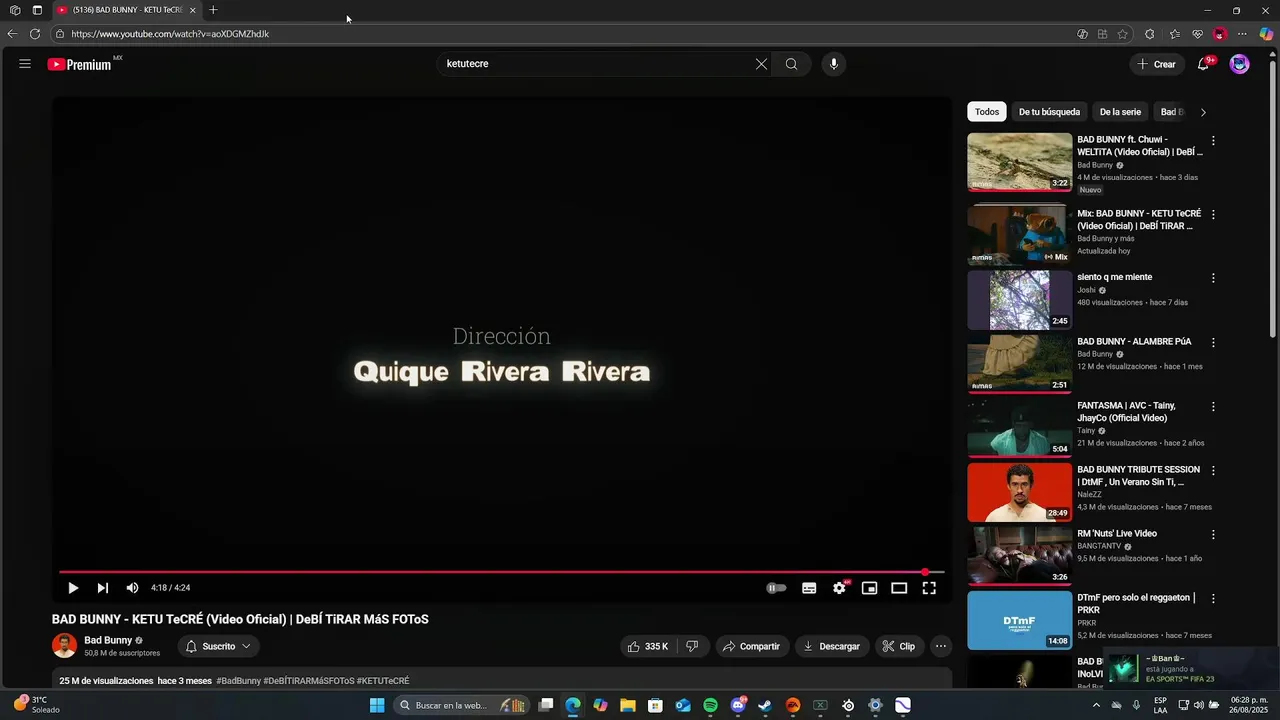Open the Crear create button
The width and height of the screenshot is (1280, 720).
coord(1157,64)
